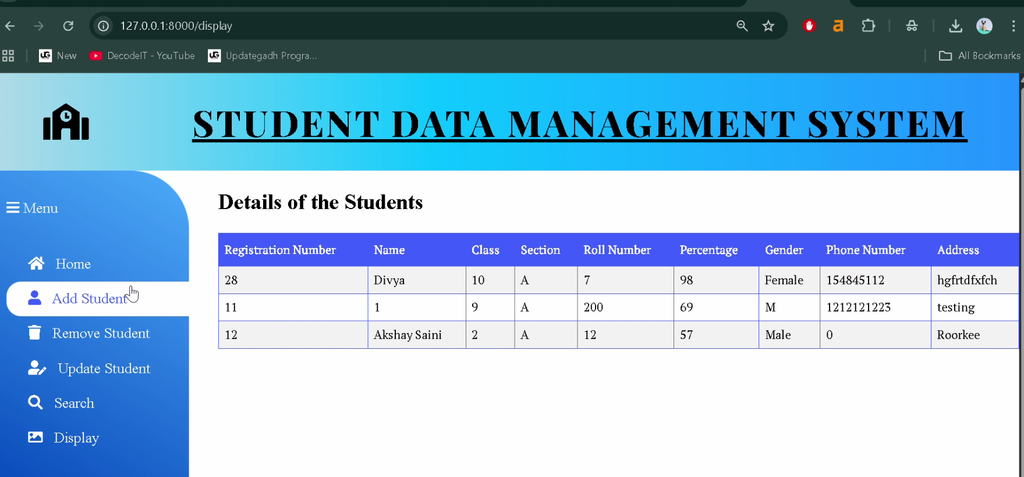
Task: Click the address bar URL 127.0.0.1:8000/display
Action: coord(176,26)
